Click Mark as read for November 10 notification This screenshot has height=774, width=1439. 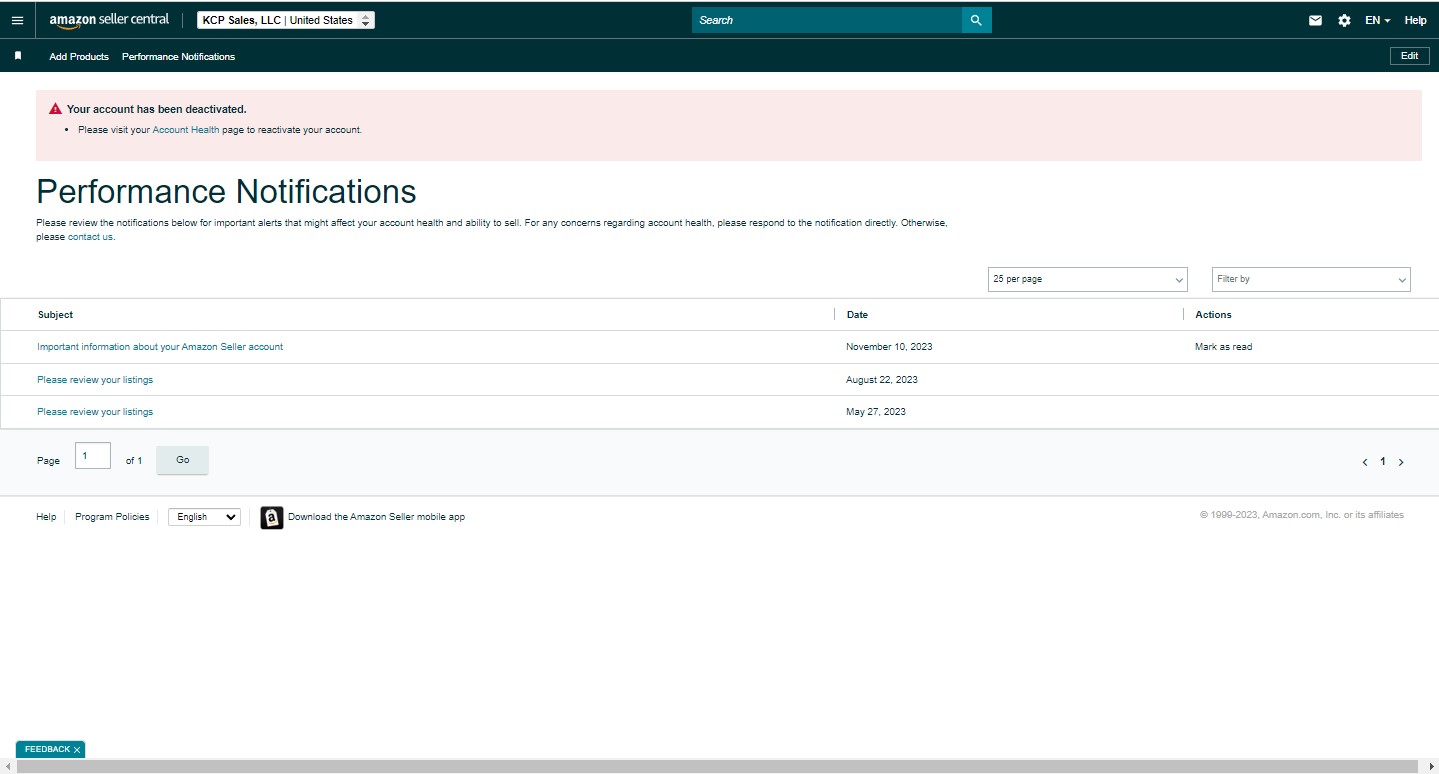click(1223, 347)
